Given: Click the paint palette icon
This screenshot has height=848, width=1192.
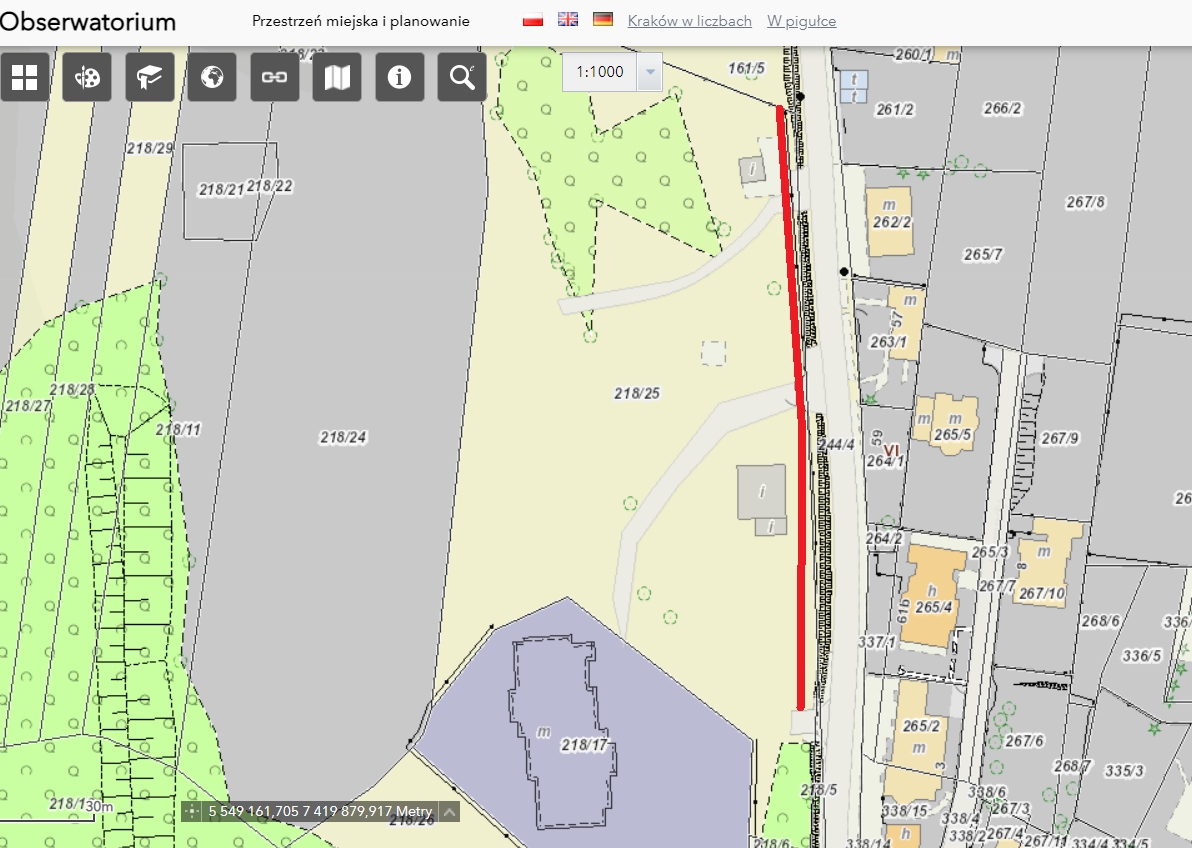Looking at the screenshot, I should tap(87, 77).
